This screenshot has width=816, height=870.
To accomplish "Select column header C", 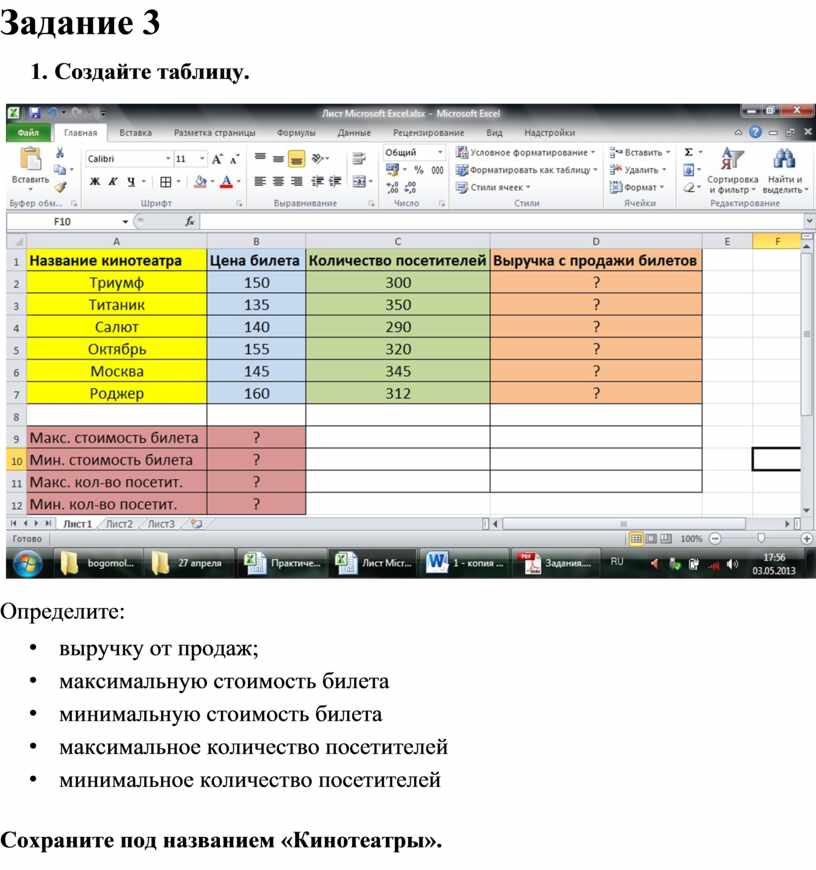I will (x=398, y=241).
